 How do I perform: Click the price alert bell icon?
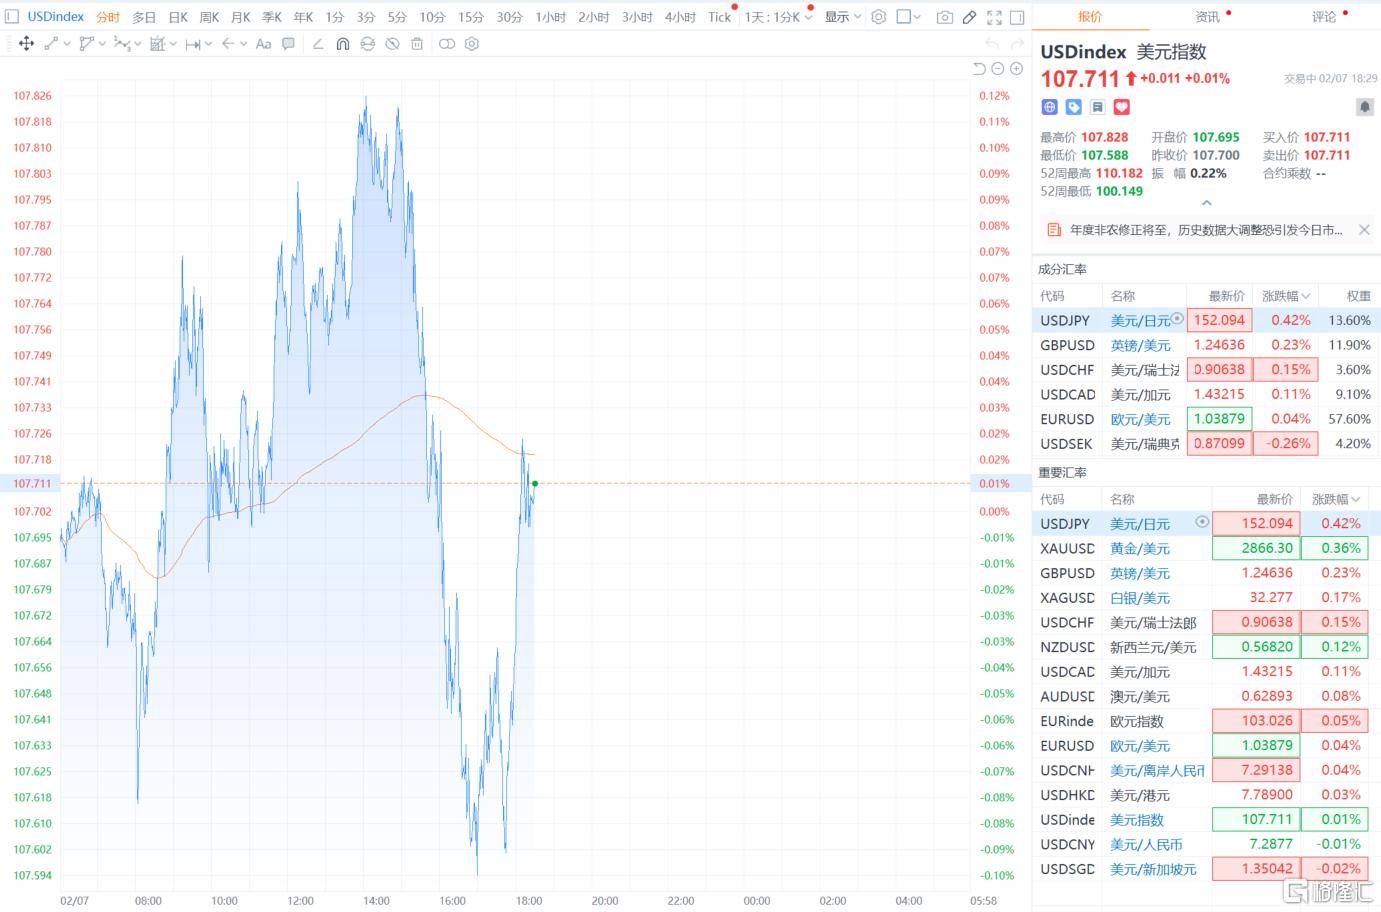click(1364, 106)
